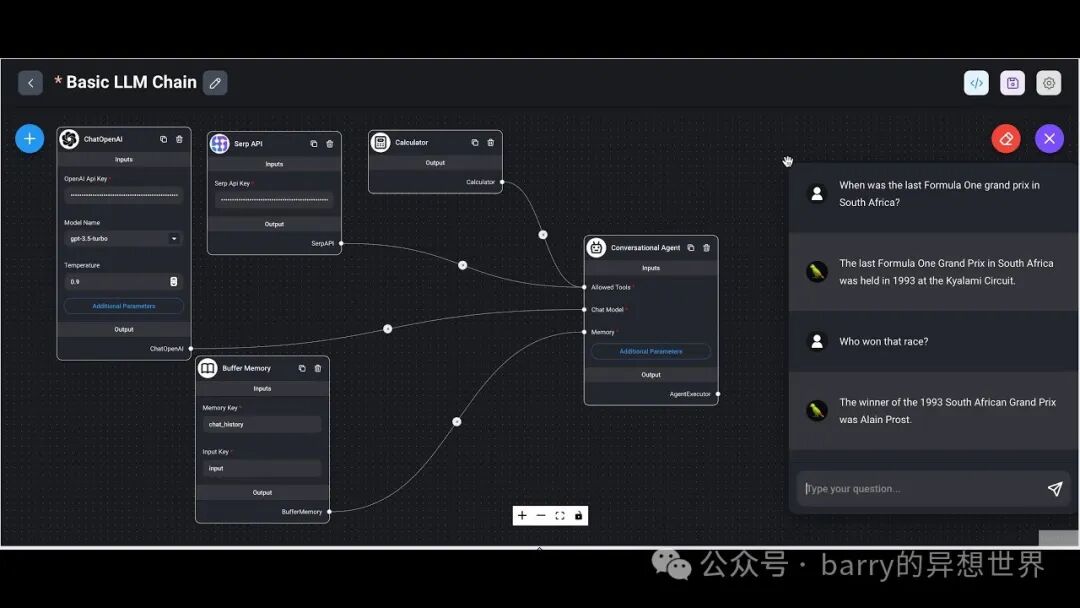The height and width of the screenshot is (608, 1080).
Task: Click the first question about South Africa
Action: 939,193
